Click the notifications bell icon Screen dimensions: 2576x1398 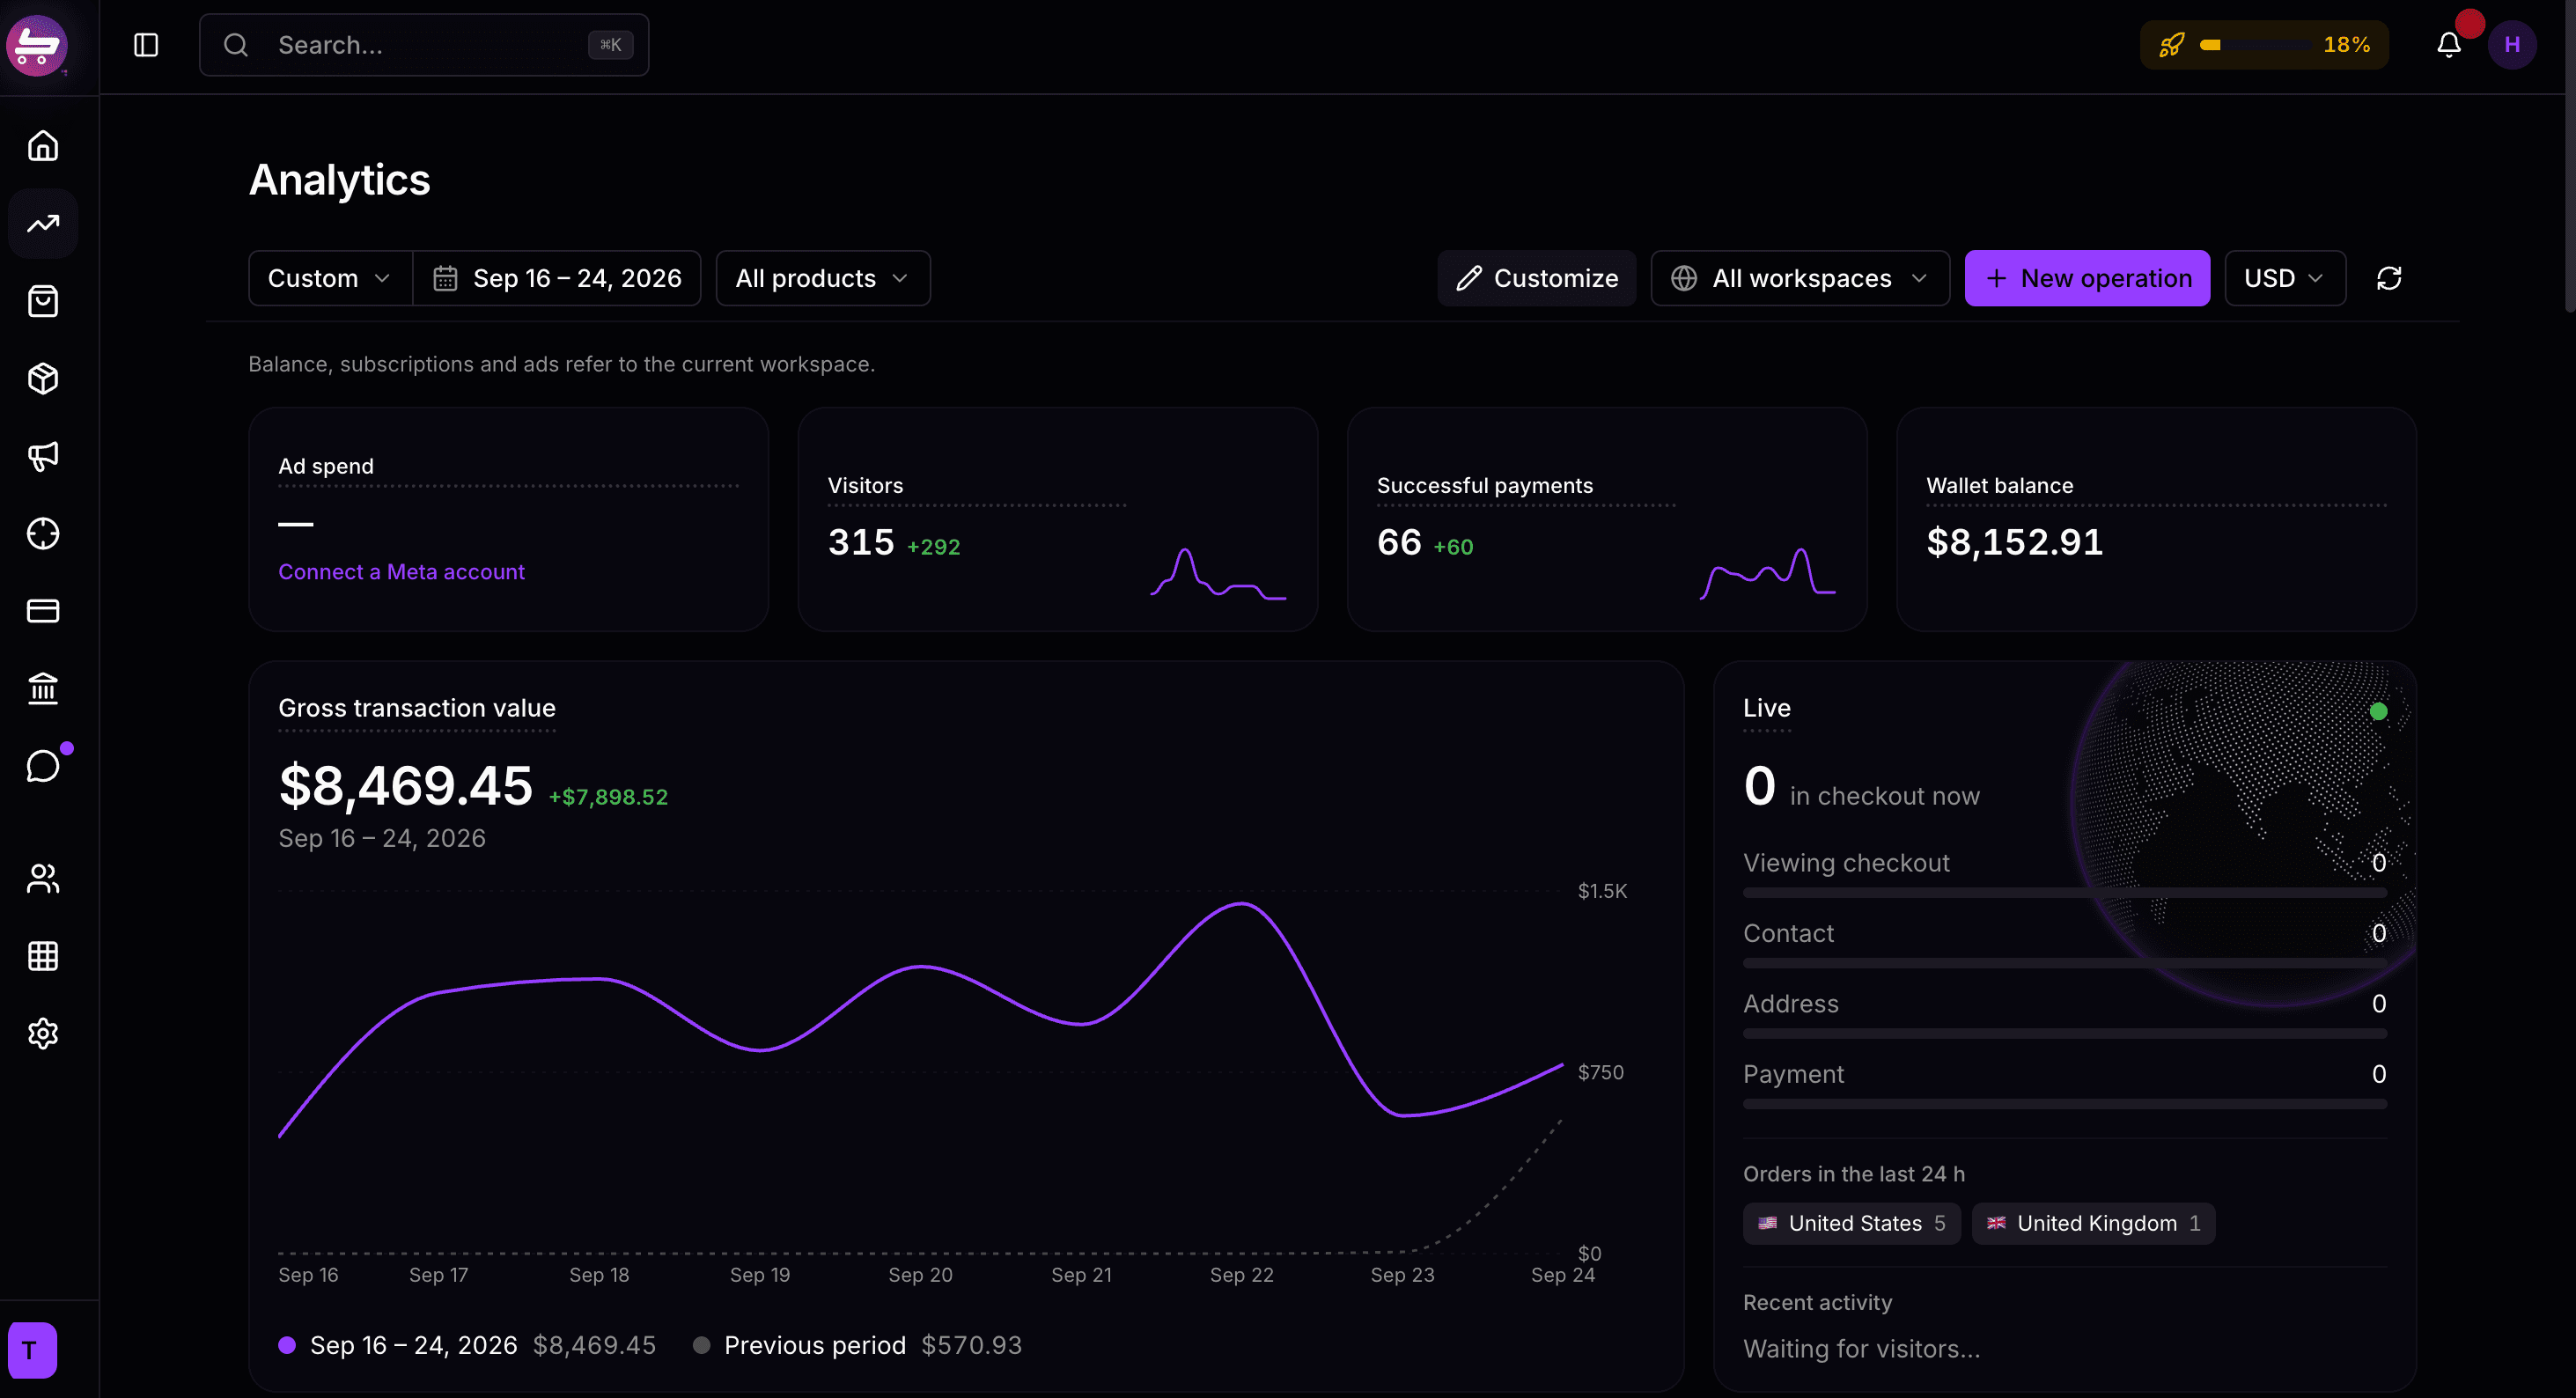(x=2449, y=45)
